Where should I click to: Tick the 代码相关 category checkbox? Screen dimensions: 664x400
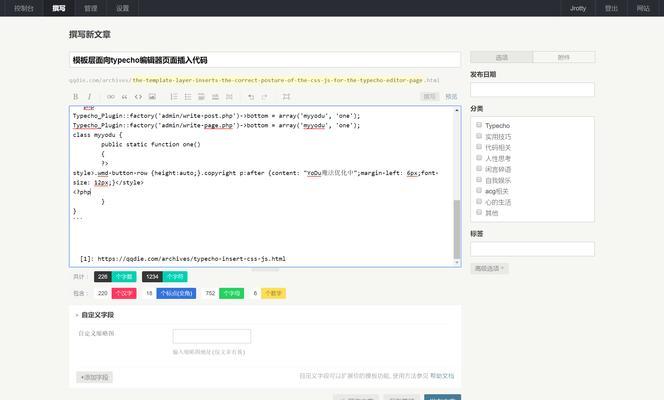pos(479,147)
